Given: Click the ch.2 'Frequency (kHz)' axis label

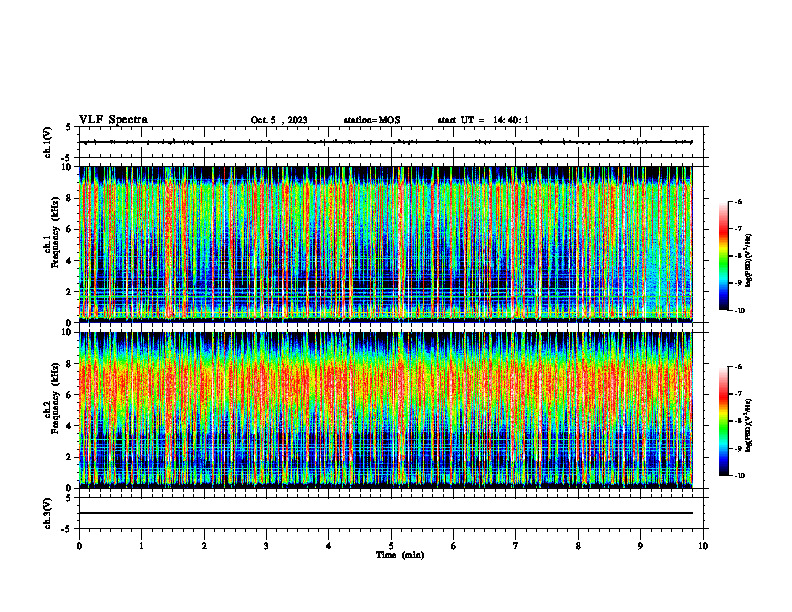Looking at the screenshot, I should click(55, 397).
